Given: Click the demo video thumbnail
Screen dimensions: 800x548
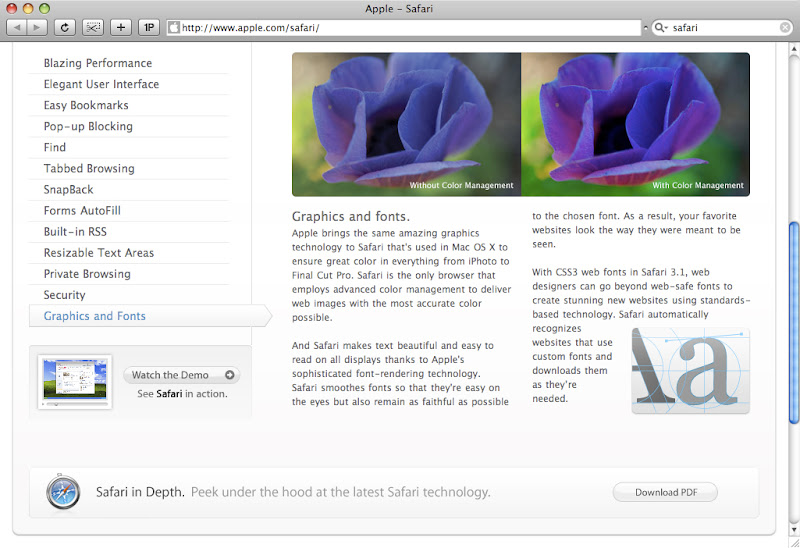Looking at the screenshot, I should point(75,381).
